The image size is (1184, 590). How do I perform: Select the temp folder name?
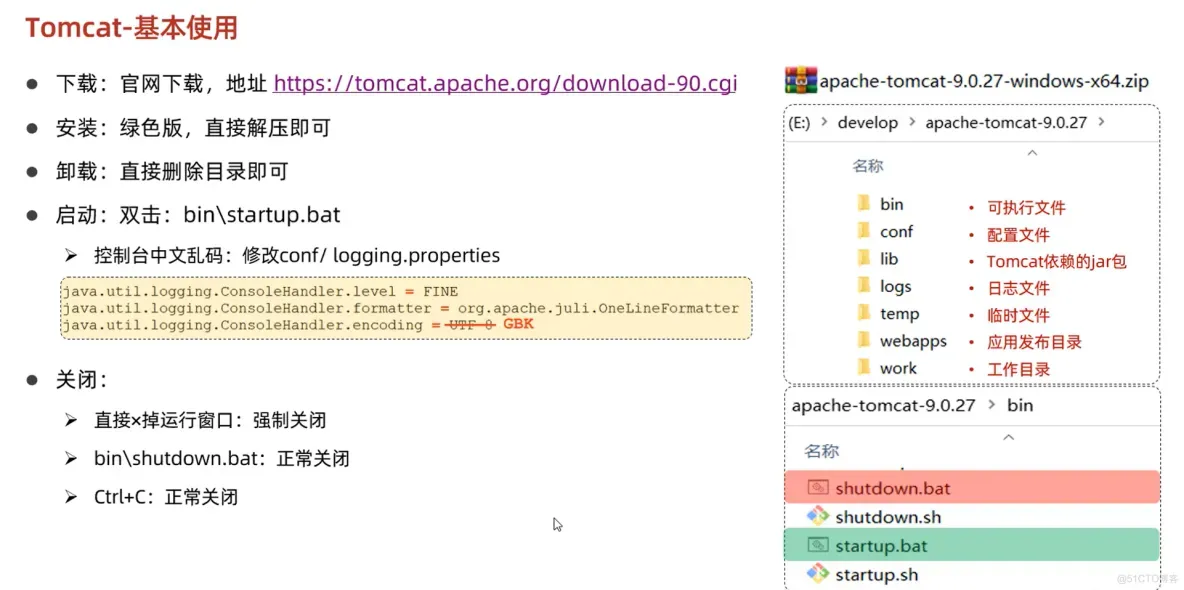point(899,314)
